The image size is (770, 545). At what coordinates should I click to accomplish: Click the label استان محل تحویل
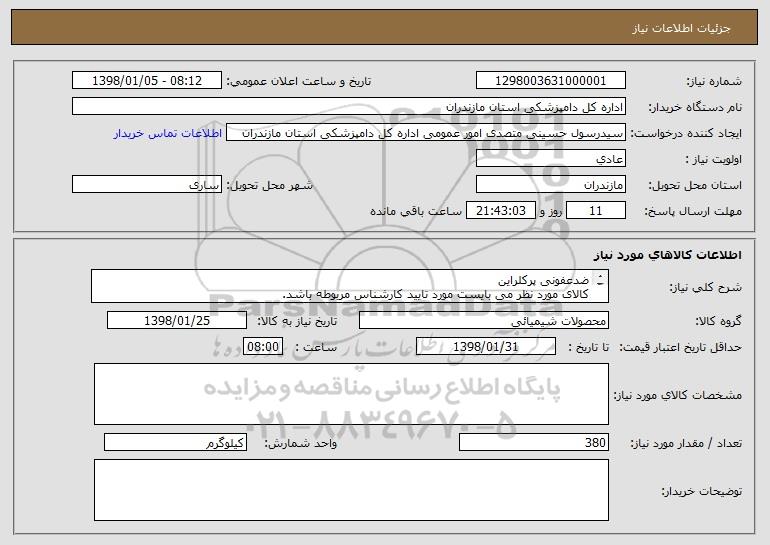pos(695,186)
